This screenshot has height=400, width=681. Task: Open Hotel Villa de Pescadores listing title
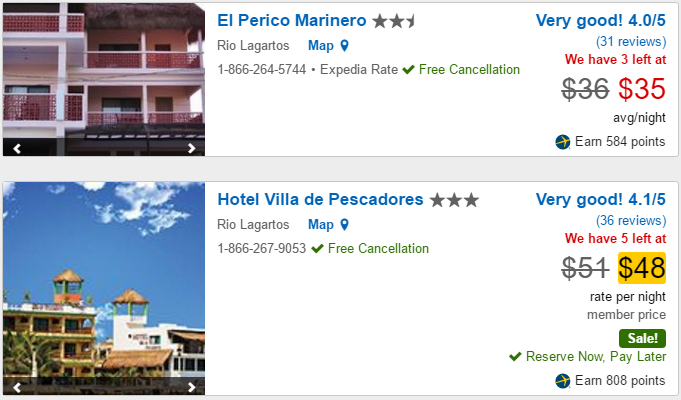[320, 199]
